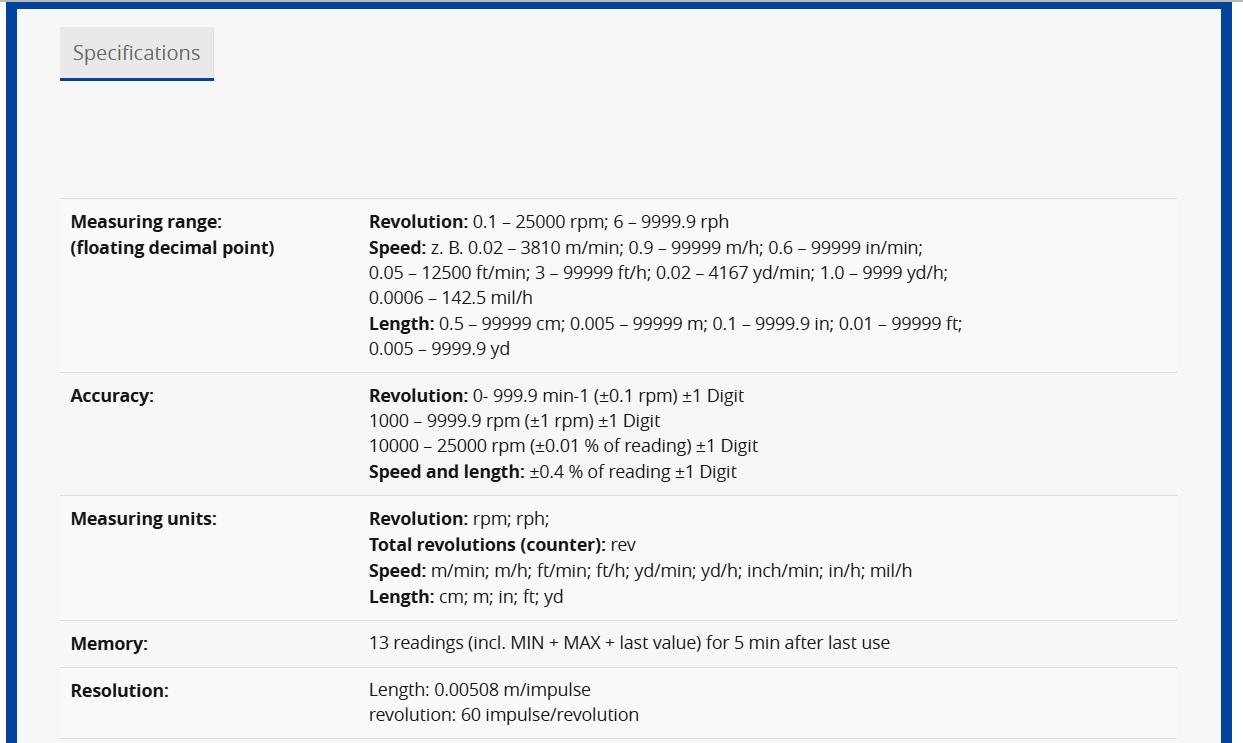
Task: Click the 'Resolution:' row label
Action: coord(120,691)
